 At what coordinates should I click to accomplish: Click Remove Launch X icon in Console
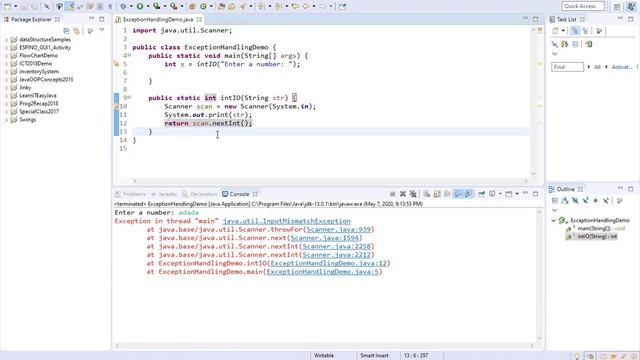[403, 194]
